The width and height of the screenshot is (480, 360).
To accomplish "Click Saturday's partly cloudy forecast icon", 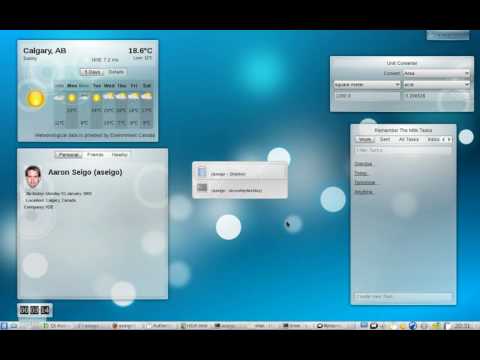I will [146, 97].
